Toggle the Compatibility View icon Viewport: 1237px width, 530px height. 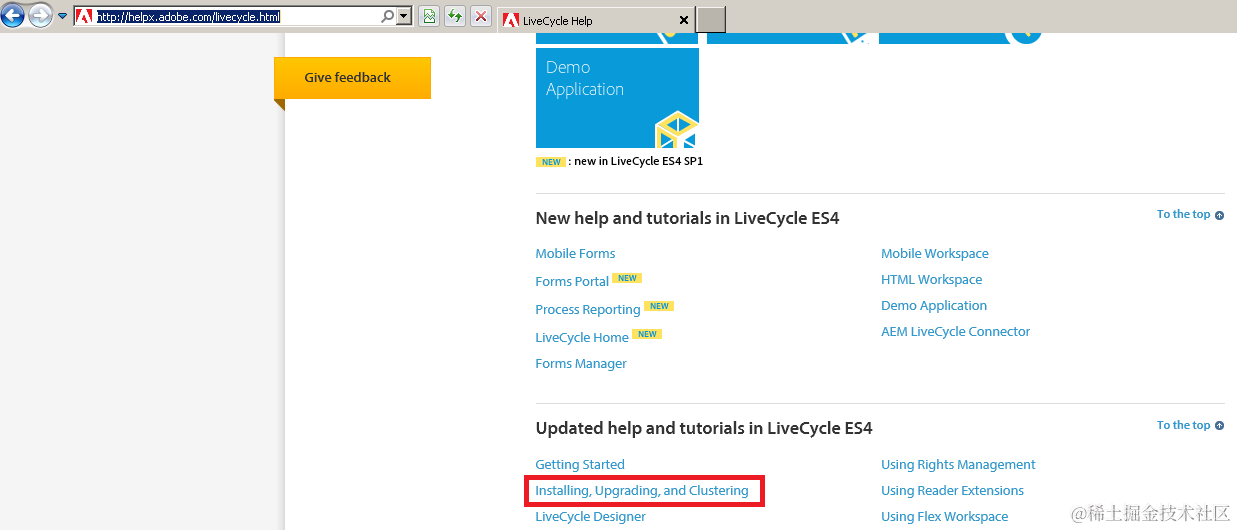pyautogui.click(x=429, y=16)
